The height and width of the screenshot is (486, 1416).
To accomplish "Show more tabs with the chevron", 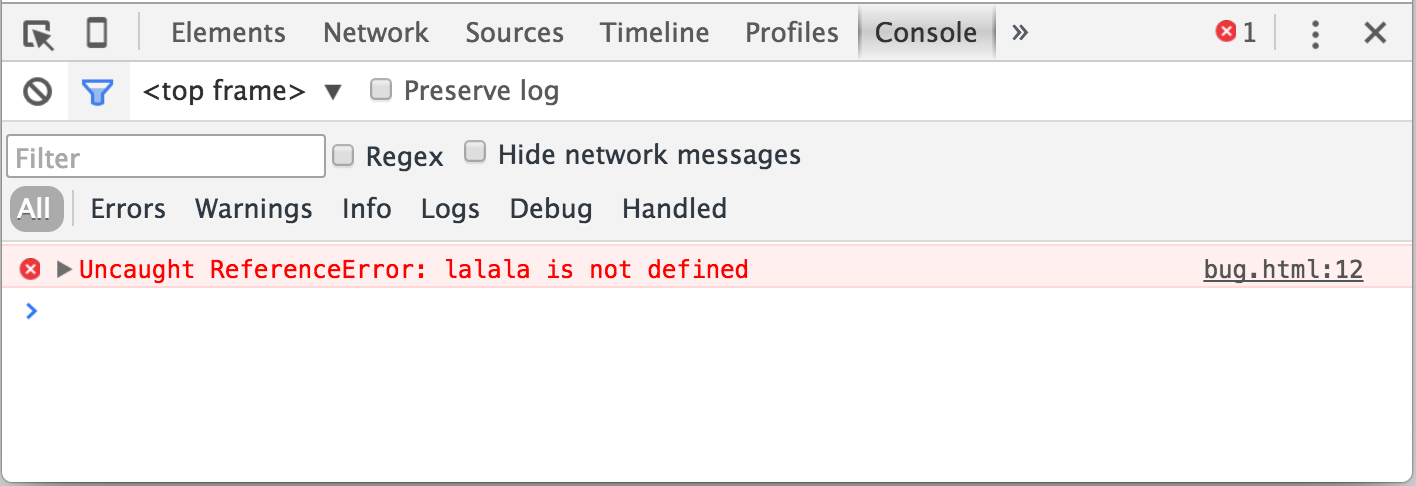I will [x=1020, y=33].
